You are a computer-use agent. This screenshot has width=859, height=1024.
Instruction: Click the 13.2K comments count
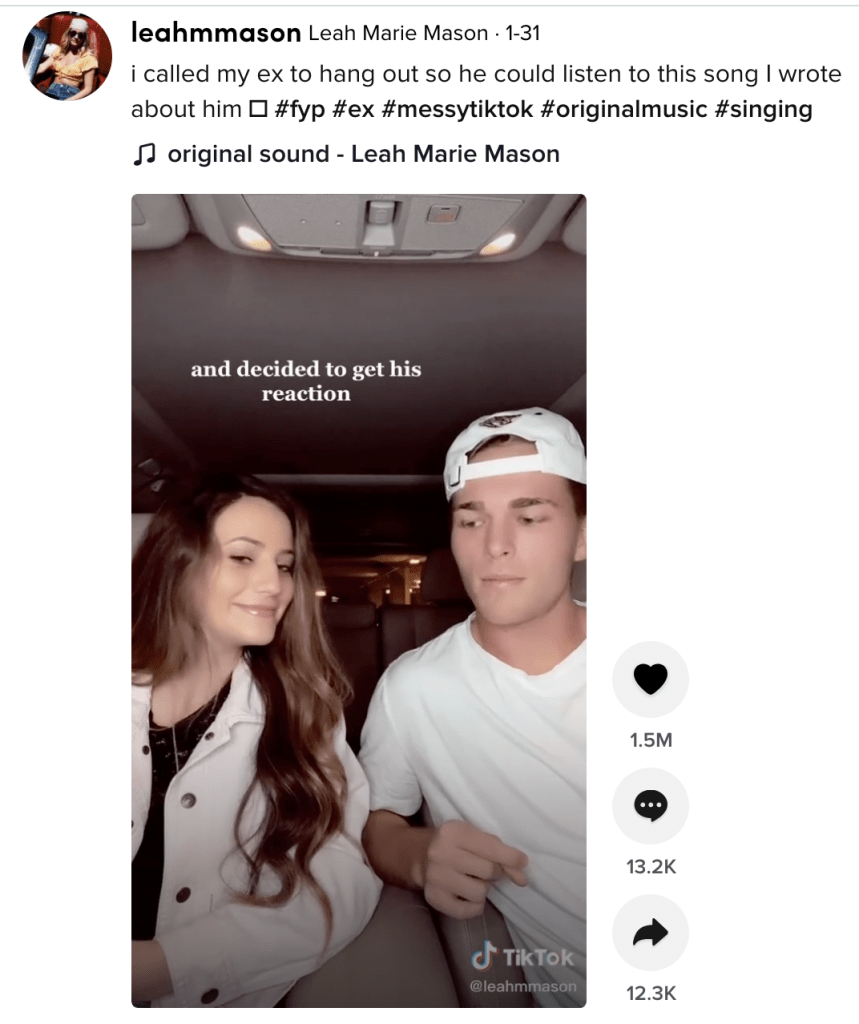pyautogui.click(x=651, y=867)
